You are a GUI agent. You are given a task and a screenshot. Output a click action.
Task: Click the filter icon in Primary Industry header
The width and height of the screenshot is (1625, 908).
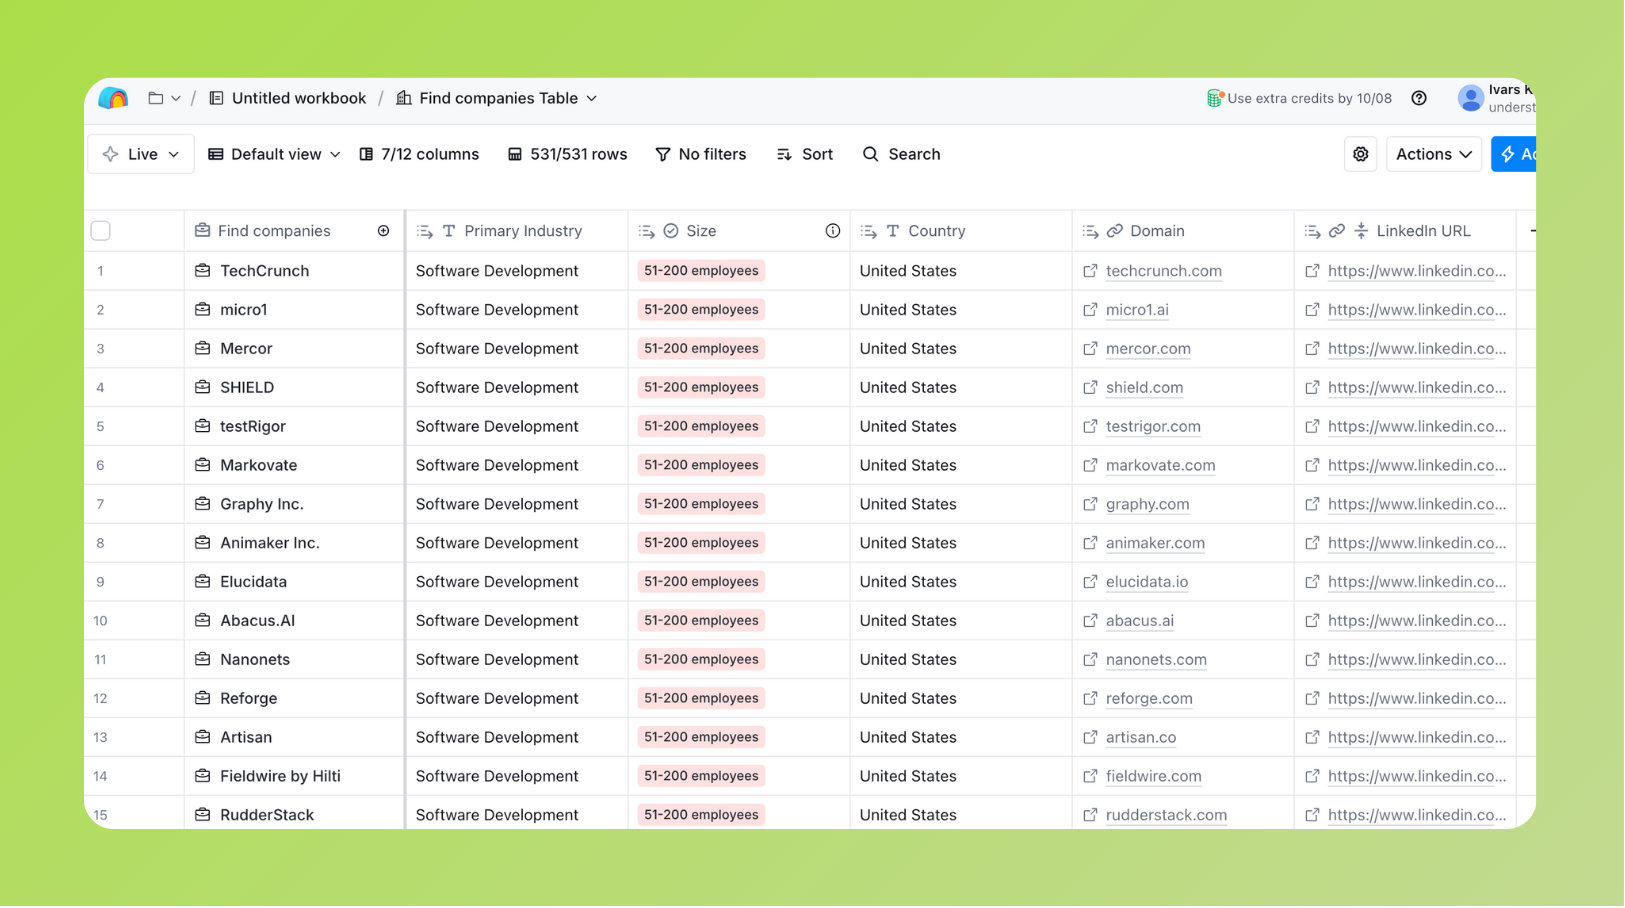click(425, 231)
